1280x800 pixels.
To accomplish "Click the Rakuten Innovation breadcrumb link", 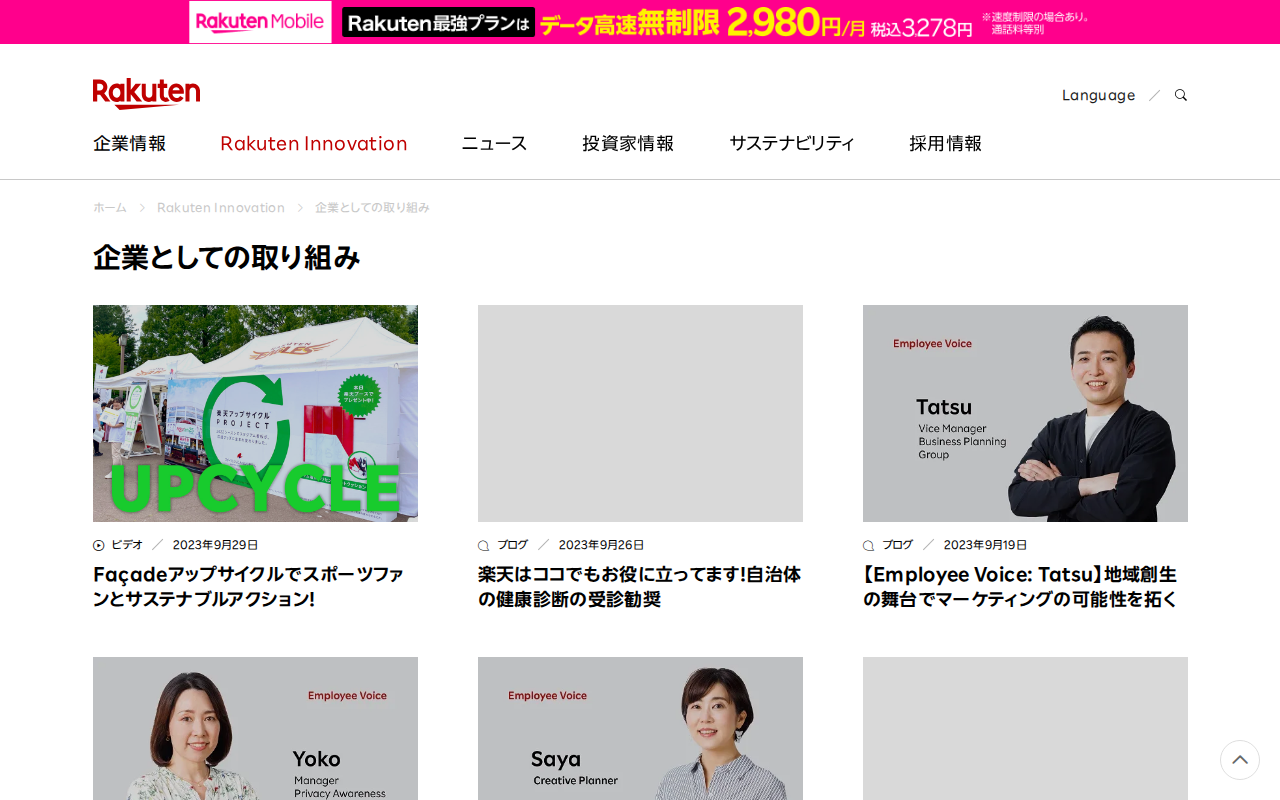I will click(x=221, y=207).
